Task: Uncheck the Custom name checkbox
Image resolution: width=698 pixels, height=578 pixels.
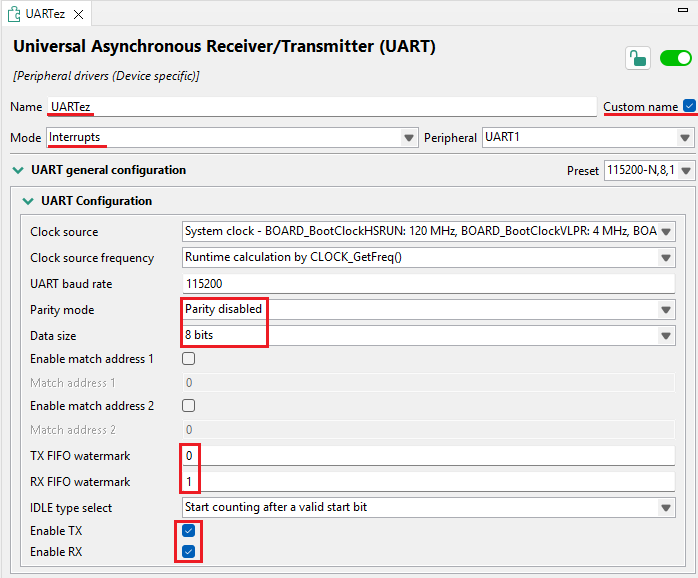Action: pos(688,106)
